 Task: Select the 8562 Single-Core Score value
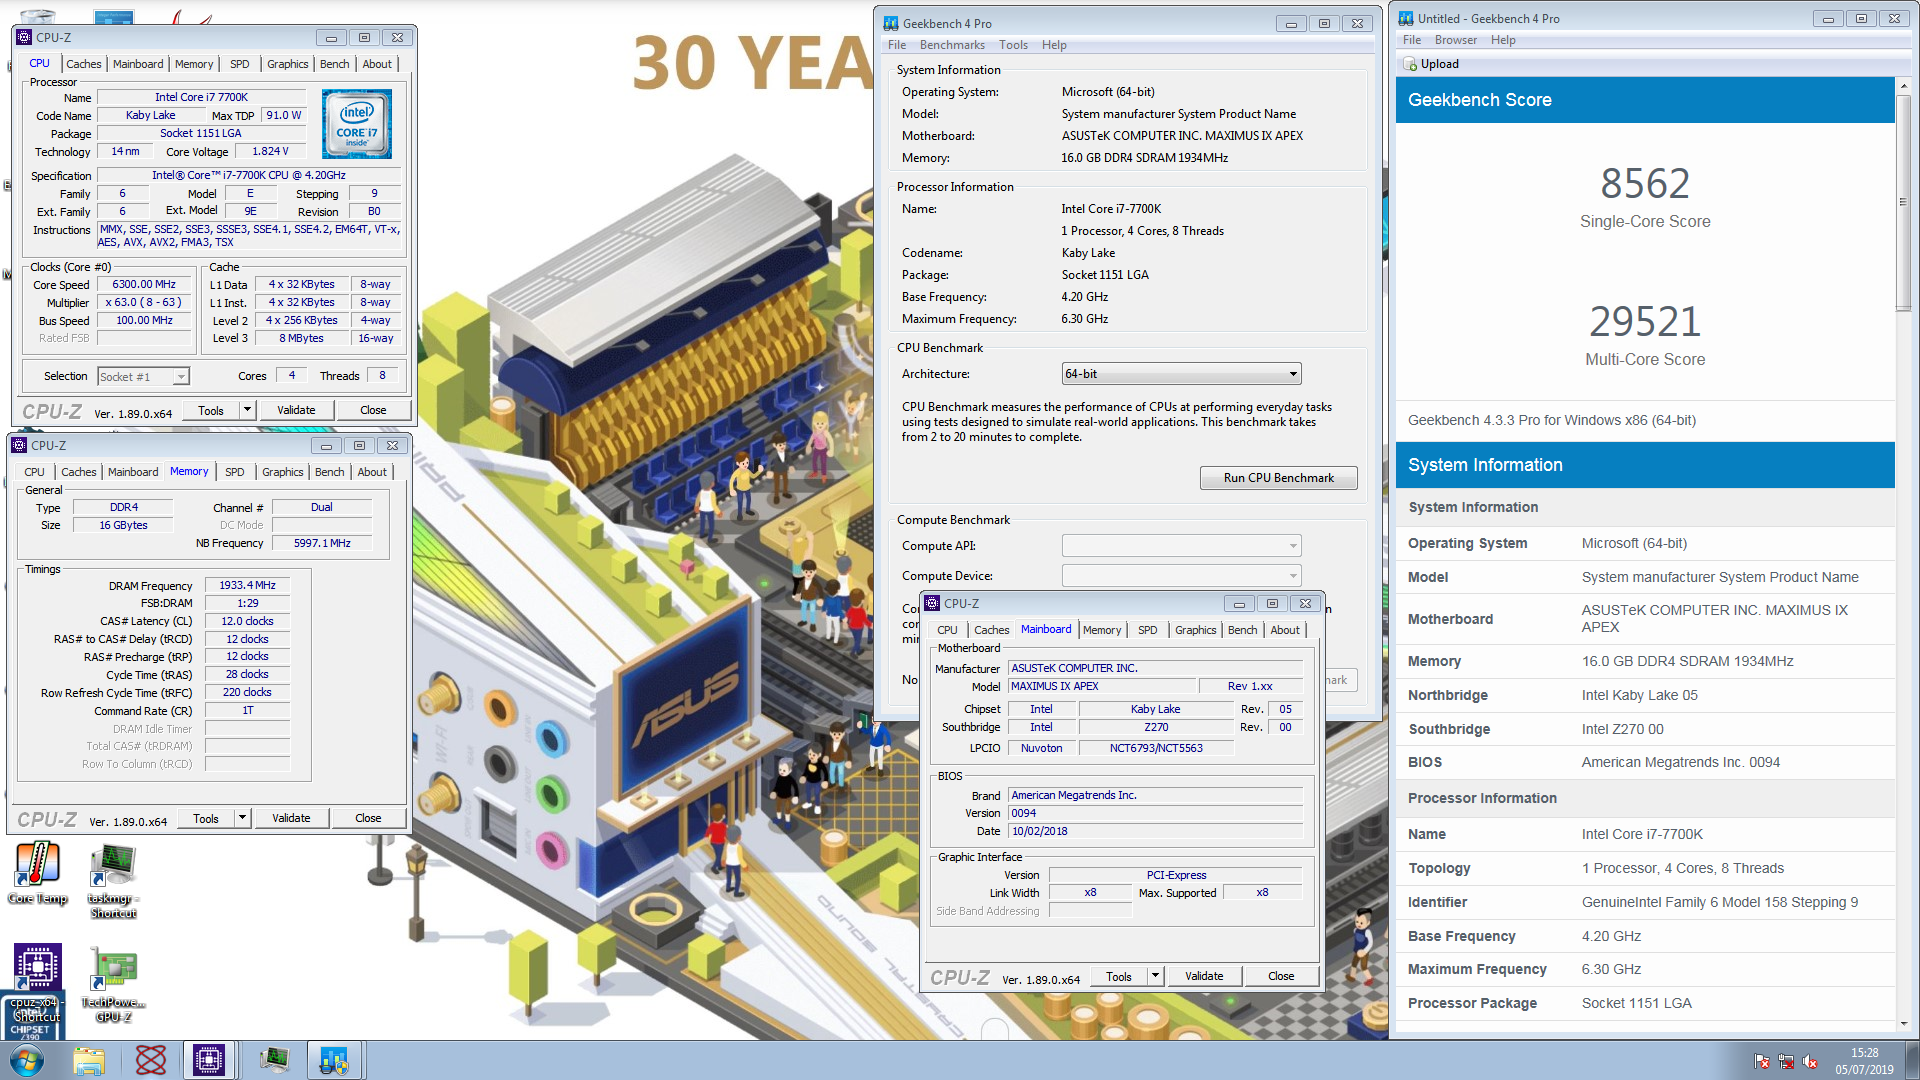(x=1645, y=184)
